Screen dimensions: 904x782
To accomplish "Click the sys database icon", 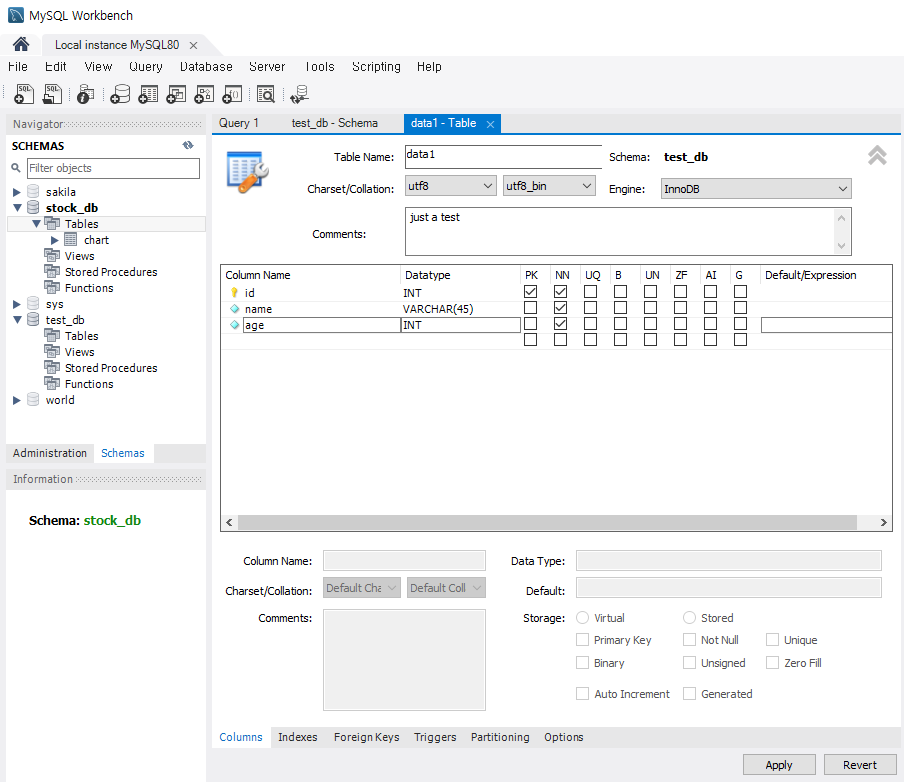I will click(33, 303).
